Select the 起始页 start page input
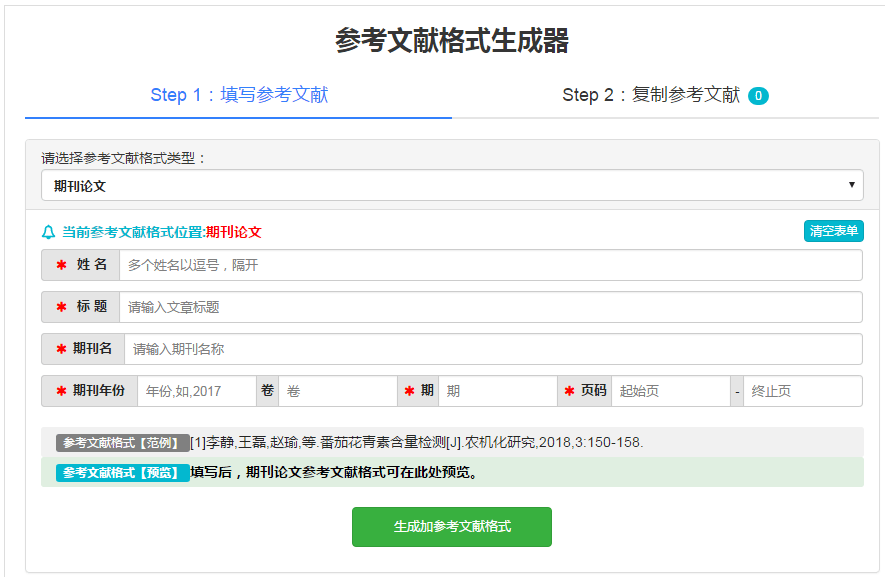Image resolution: width=885 pixels, height=577 pixels. (670, 391)
